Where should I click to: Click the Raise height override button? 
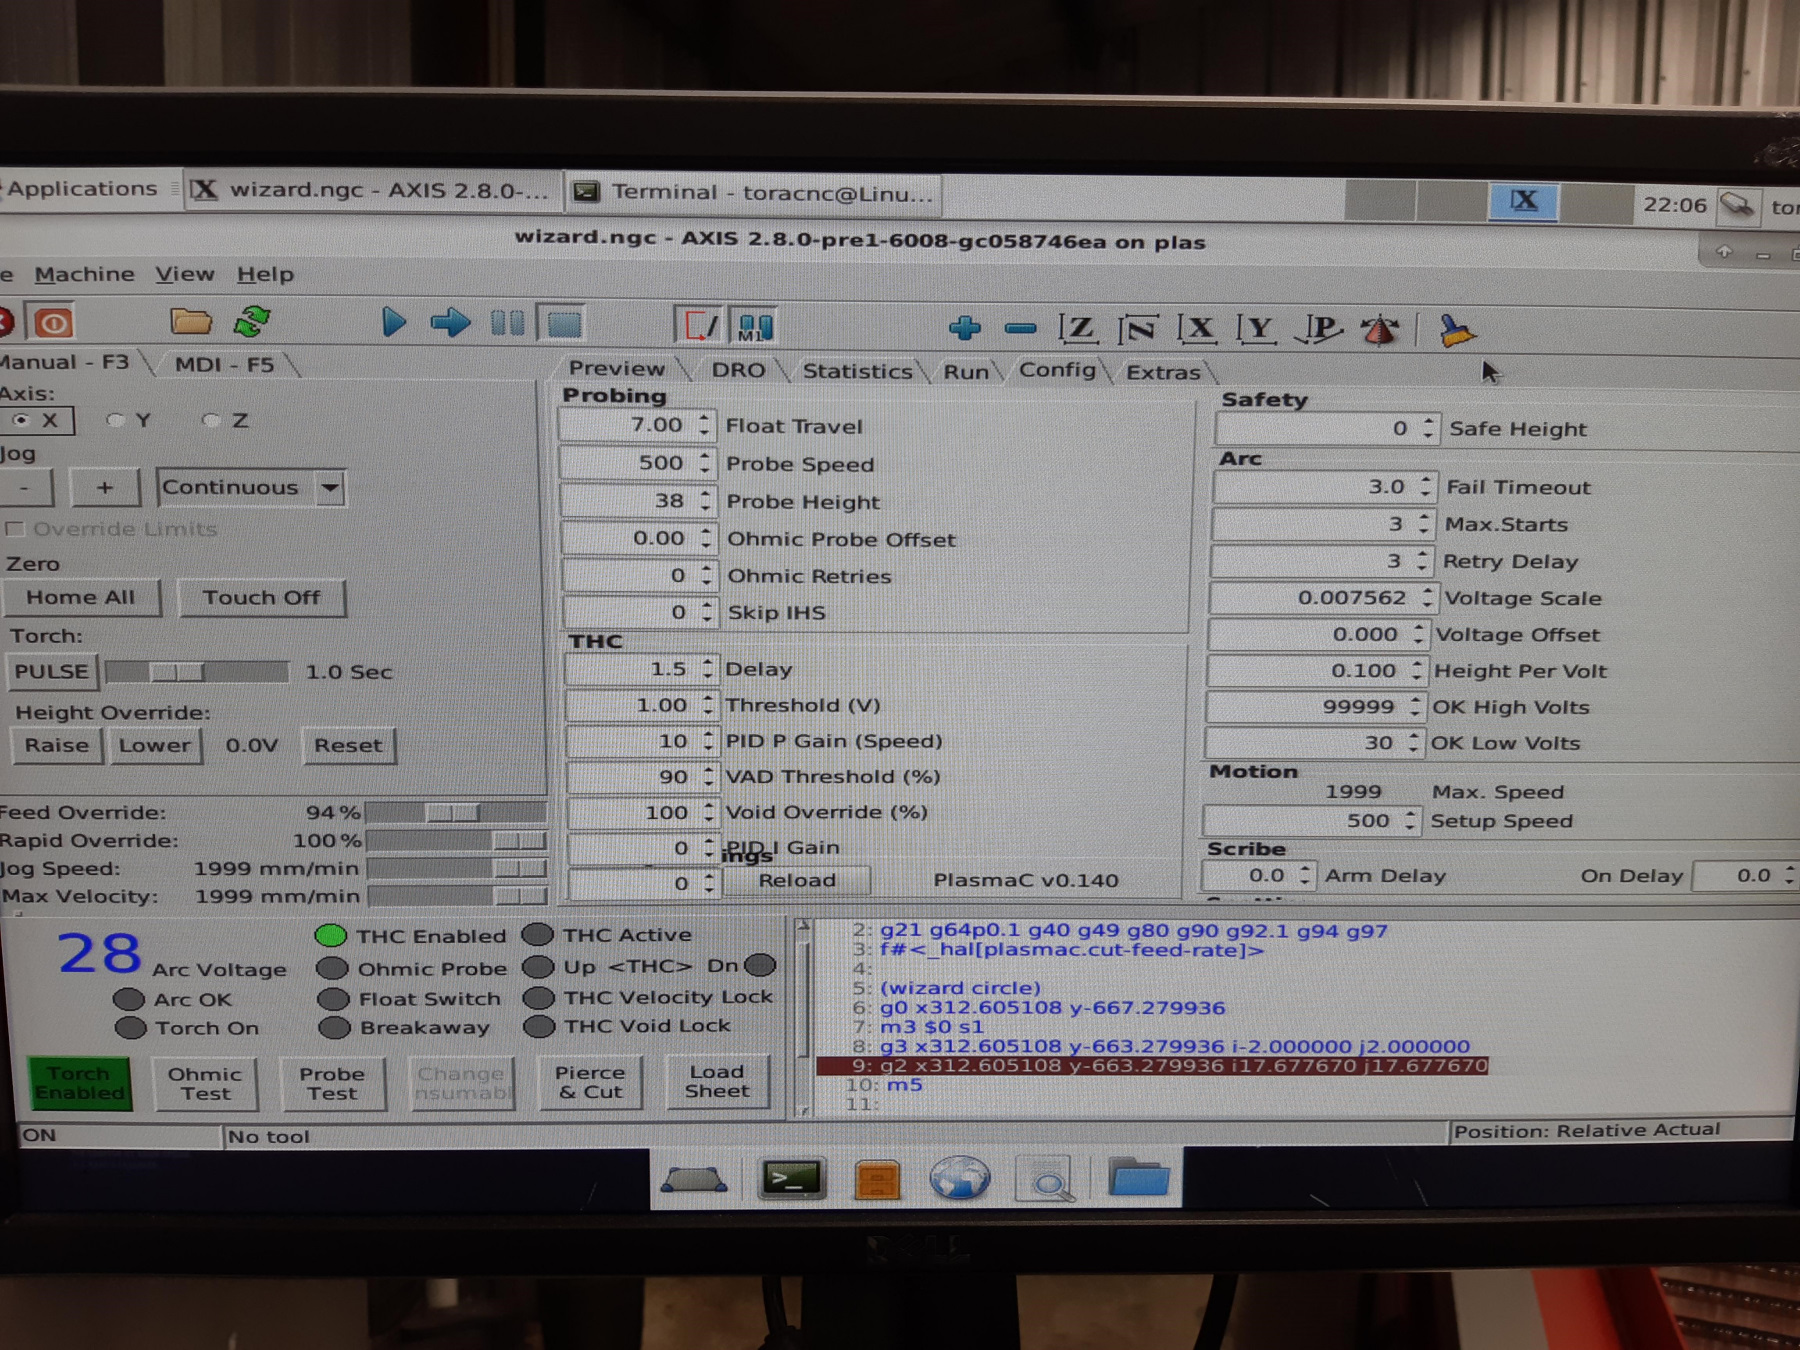click(x=56, y=745)
